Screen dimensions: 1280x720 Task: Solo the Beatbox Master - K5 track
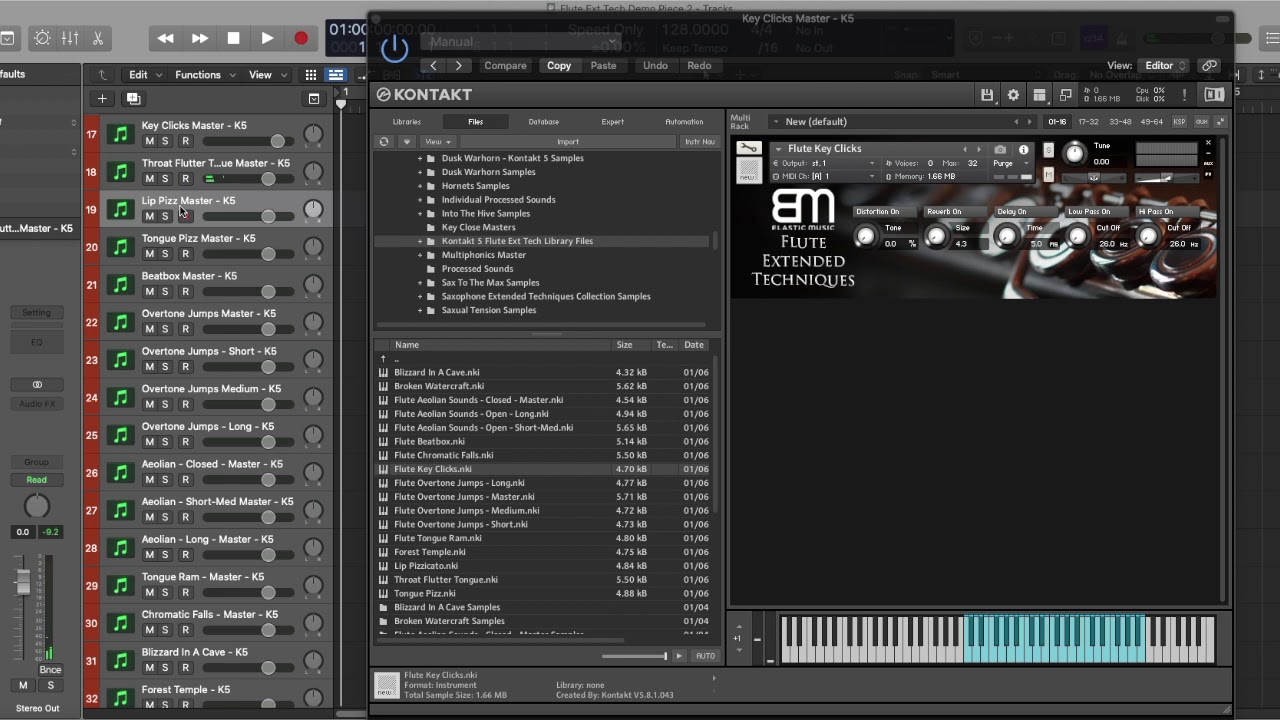166,292
